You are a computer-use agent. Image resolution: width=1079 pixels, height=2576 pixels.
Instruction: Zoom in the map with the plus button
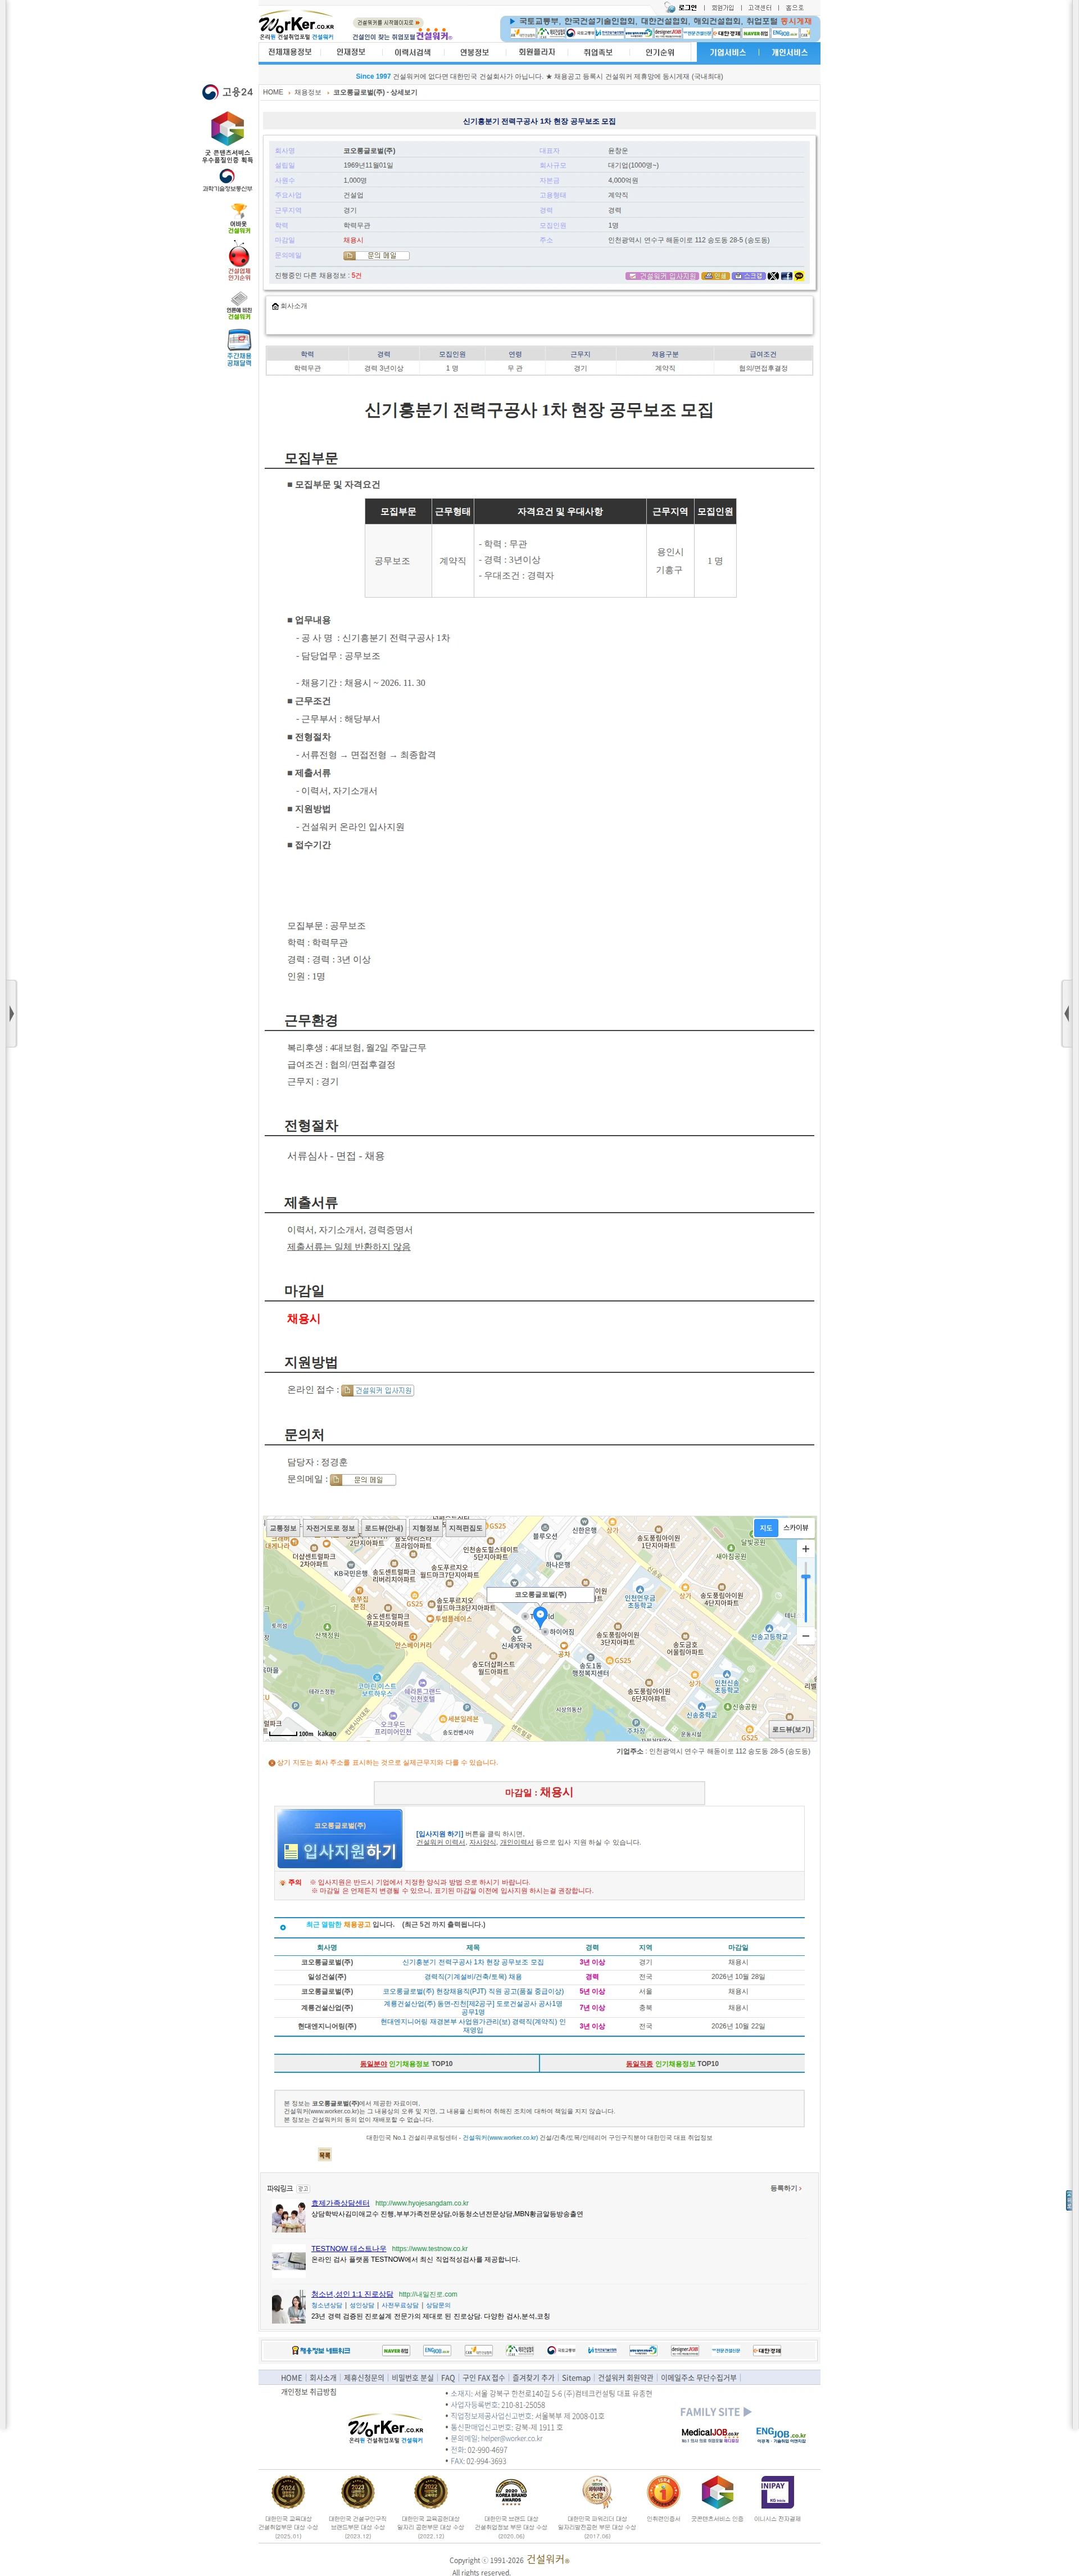pyautogui.click(x=805, y=1548)
